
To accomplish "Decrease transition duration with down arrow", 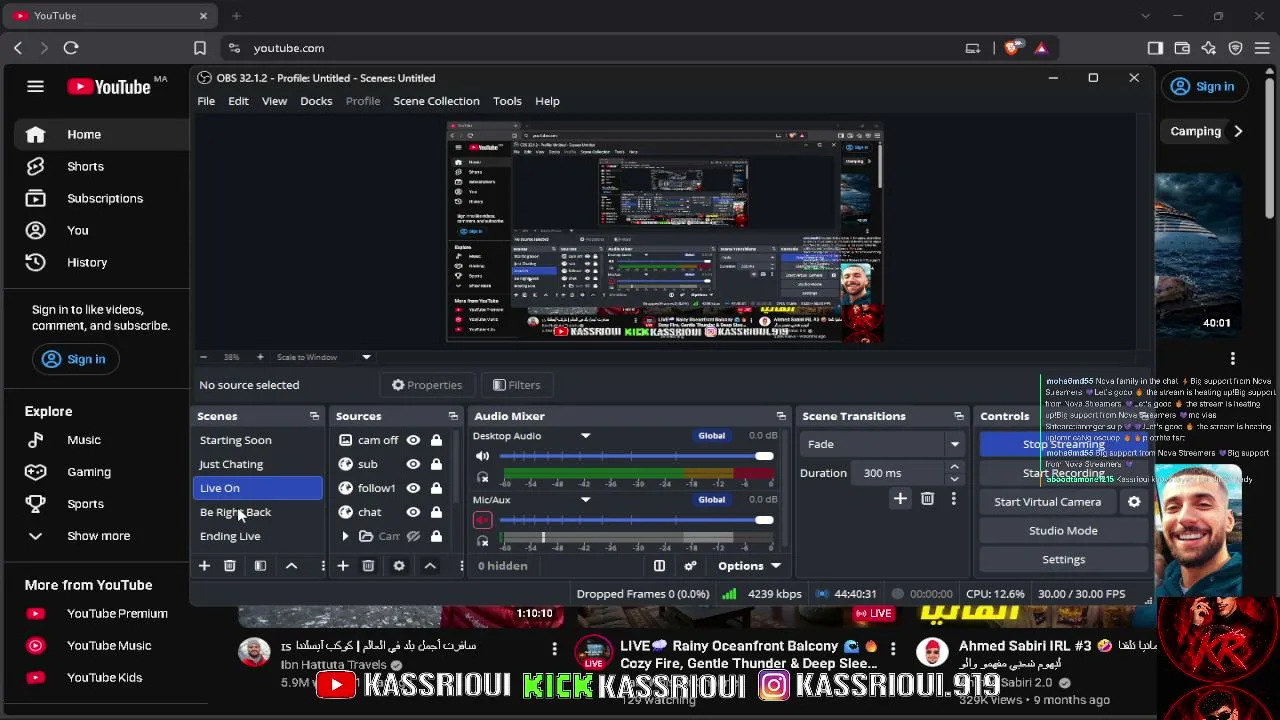I will coord(954,479).
